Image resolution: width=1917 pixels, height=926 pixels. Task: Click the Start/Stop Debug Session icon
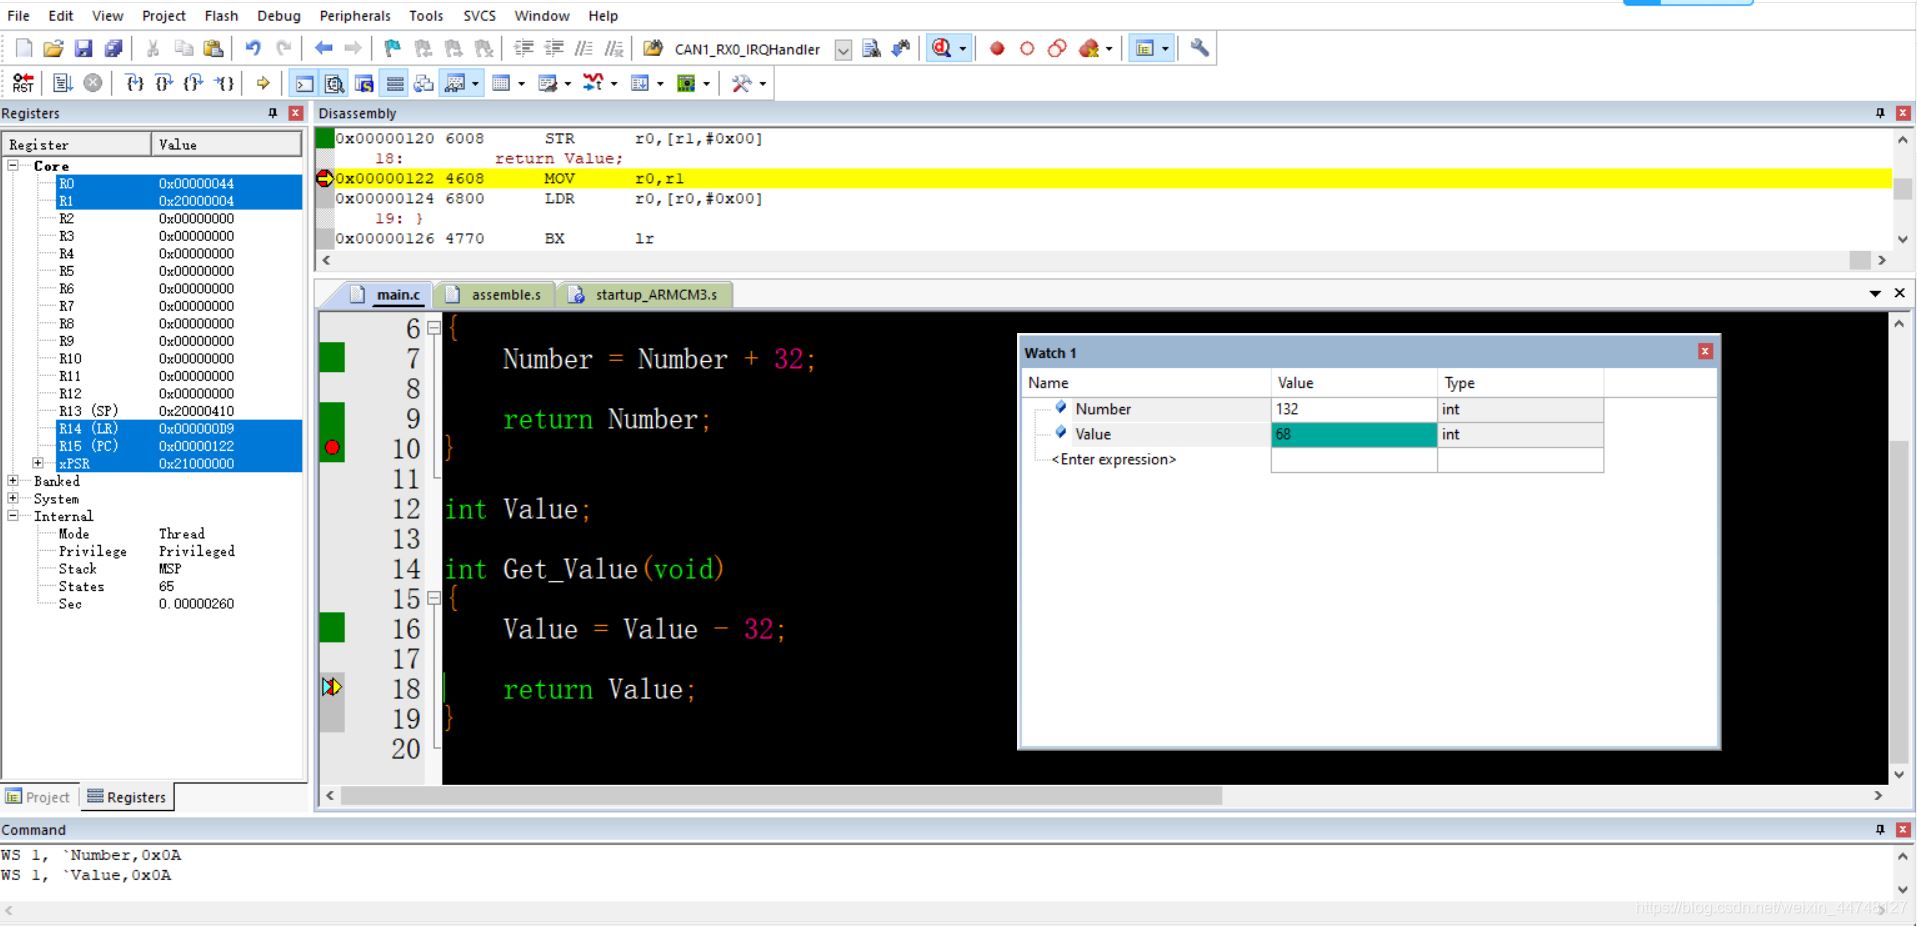pyautogui.click(x=941, y=48)
